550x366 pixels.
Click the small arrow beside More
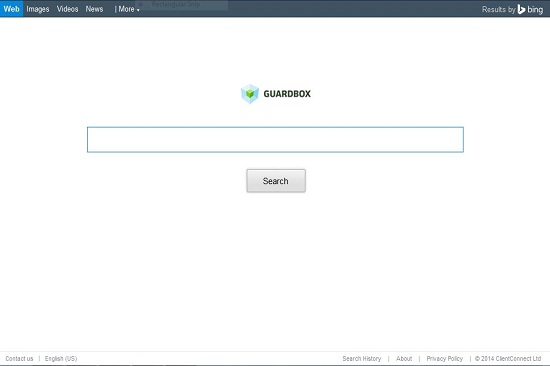(x=138, y=10)
